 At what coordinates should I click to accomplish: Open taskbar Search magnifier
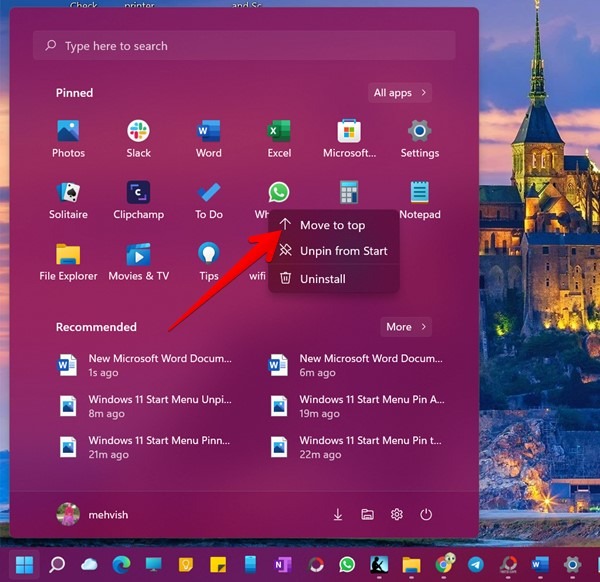pyautogui.click(x=57, y=565)
